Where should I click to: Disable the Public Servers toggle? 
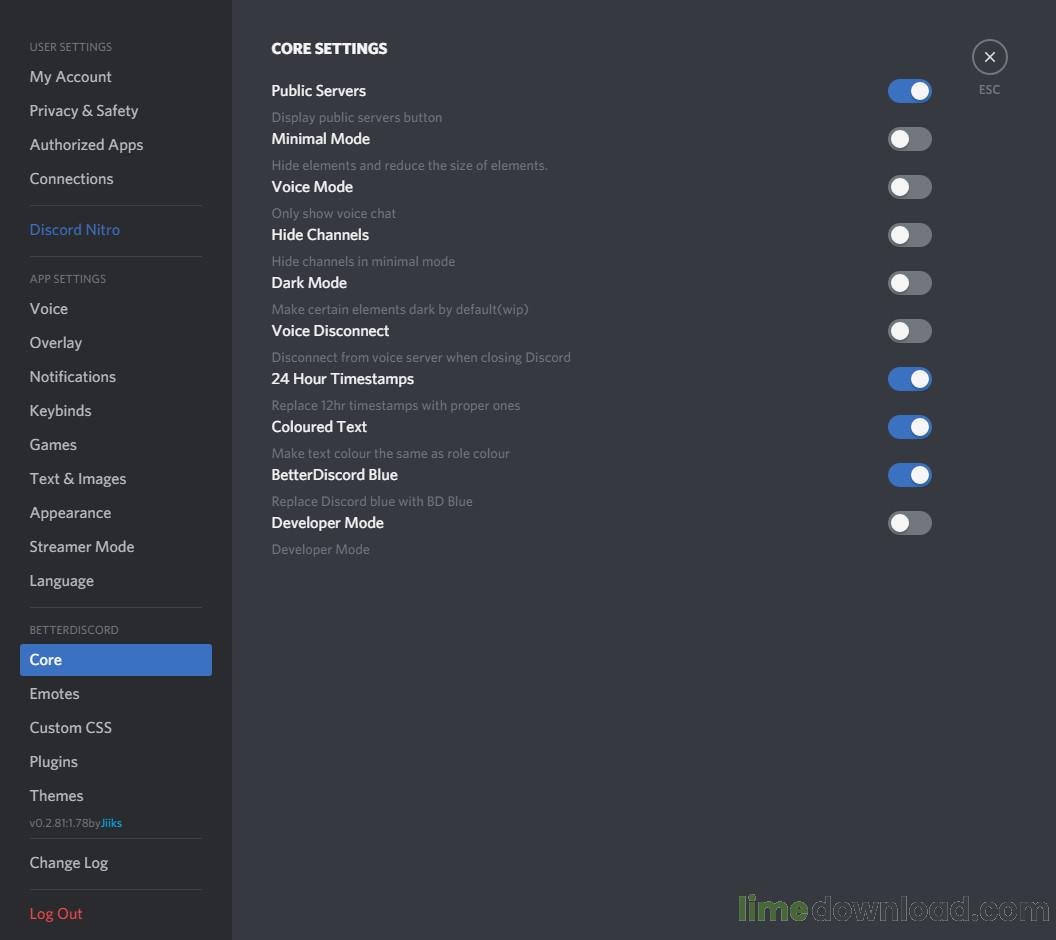tap(909, 91)
